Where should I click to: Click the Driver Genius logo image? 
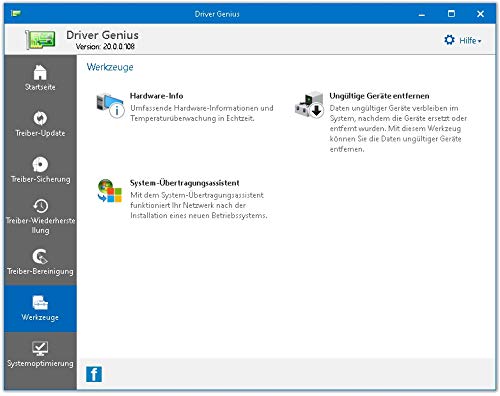[40, 39]
